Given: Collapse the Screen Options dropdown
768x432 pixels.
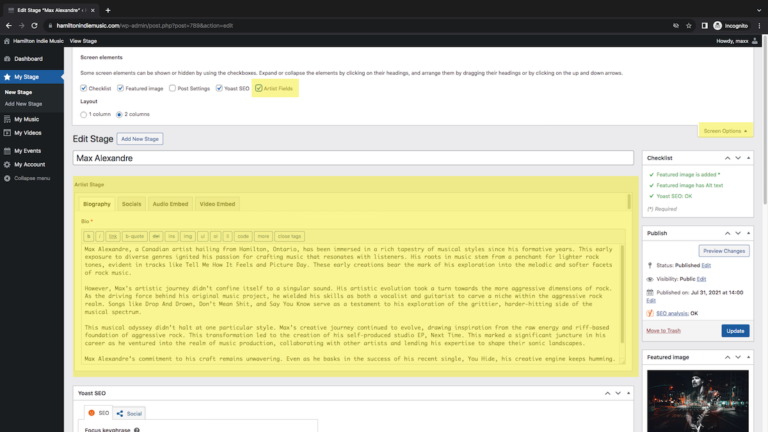Looking at the screenshot, I should [726, 131].
